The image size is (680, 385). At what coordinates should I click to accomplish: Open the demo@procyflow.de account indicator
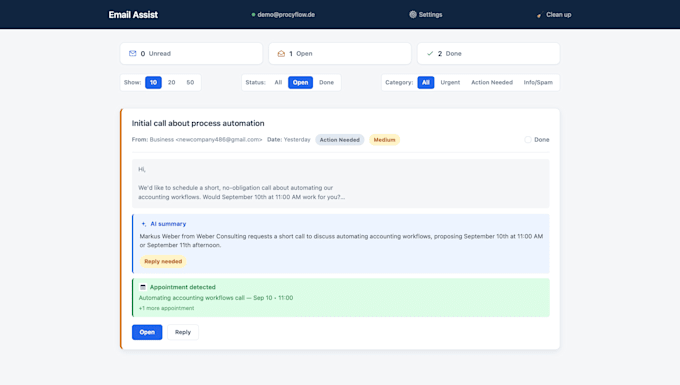coord(283,15)
